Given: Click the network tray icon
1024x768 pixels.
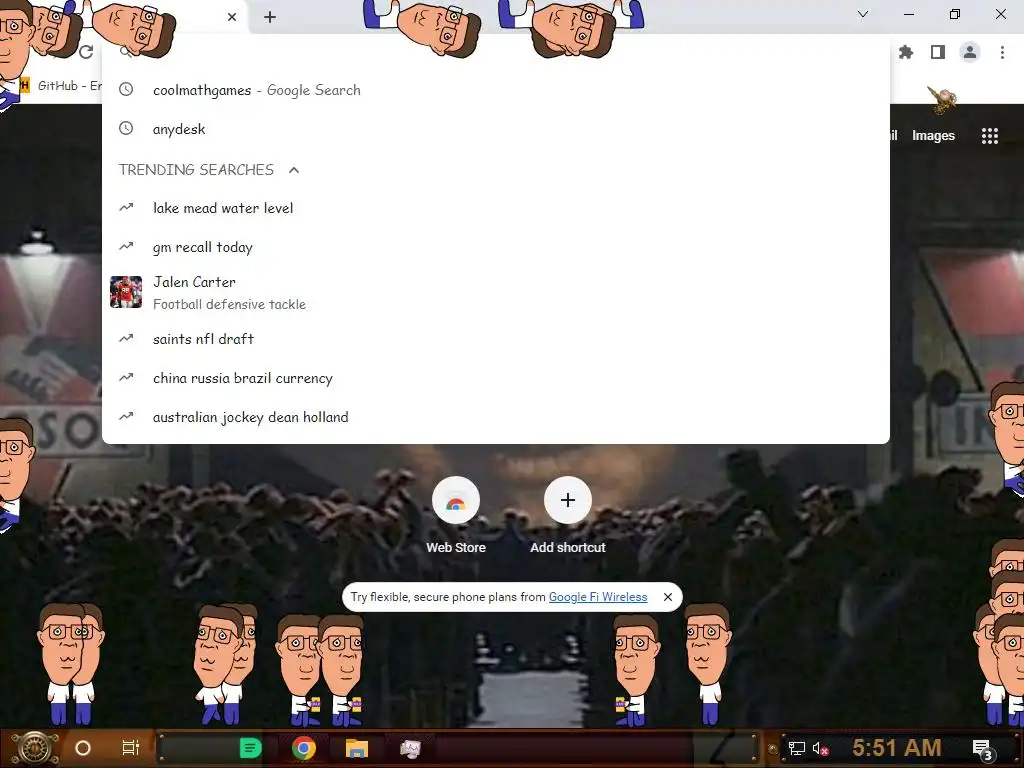Looking at the screenshot, I should point(797,748).
